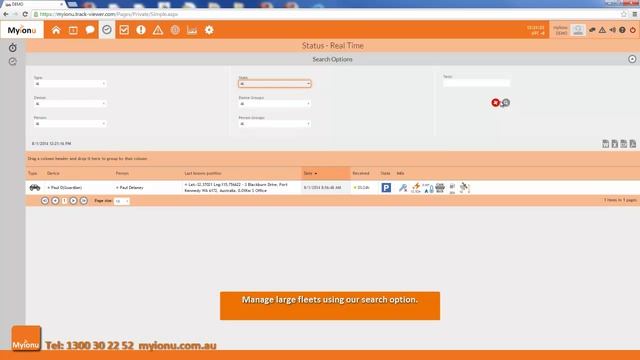Open the calendar icon in navigation bar
Image resolution: width=640 pixels, height=360 pixels.
tap(73, 30)
